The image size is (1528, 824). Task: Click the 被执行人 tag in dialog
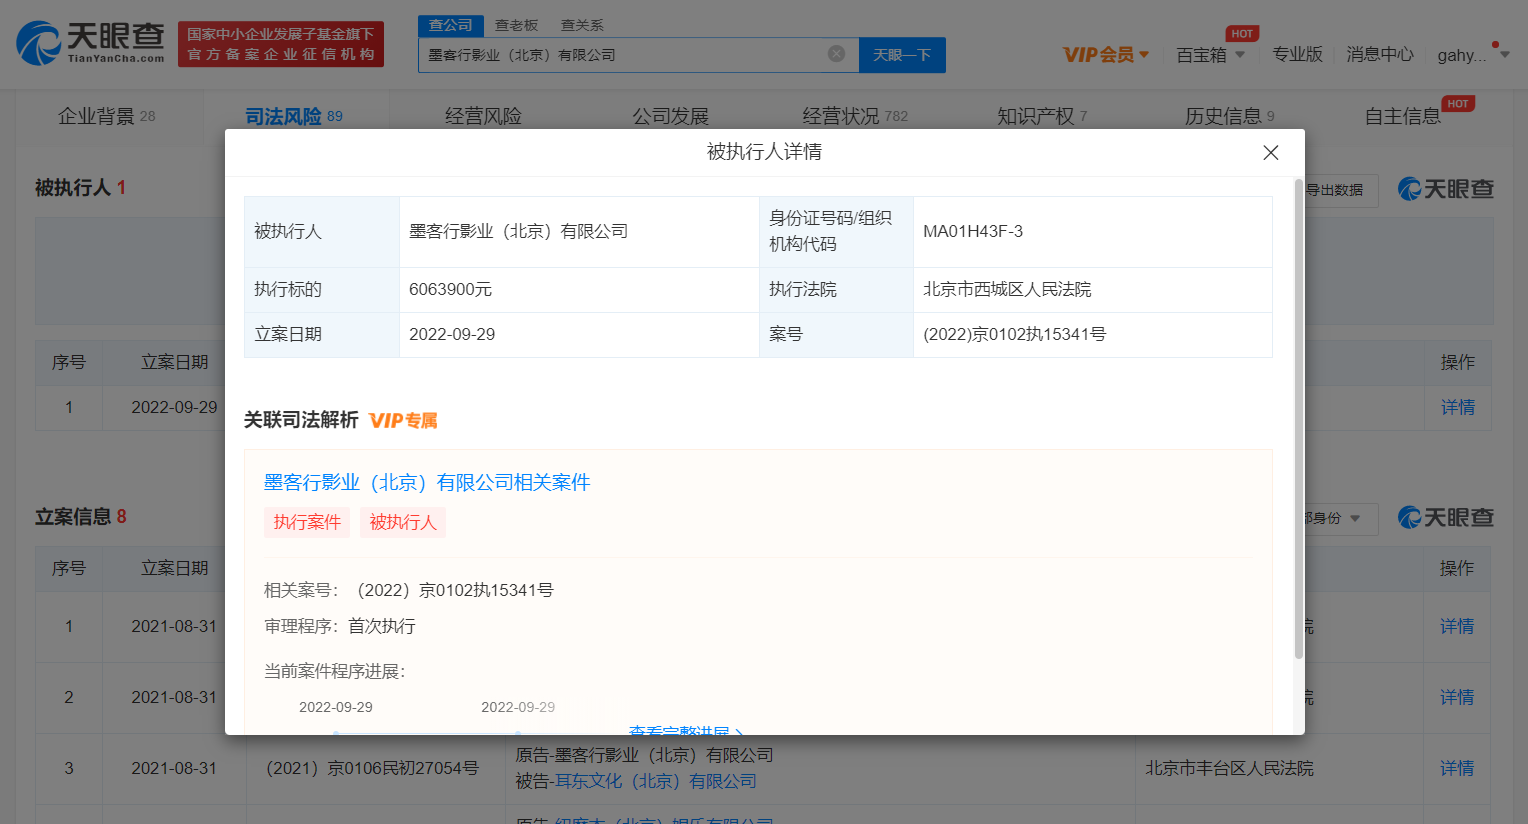click(x=403, y=522)
